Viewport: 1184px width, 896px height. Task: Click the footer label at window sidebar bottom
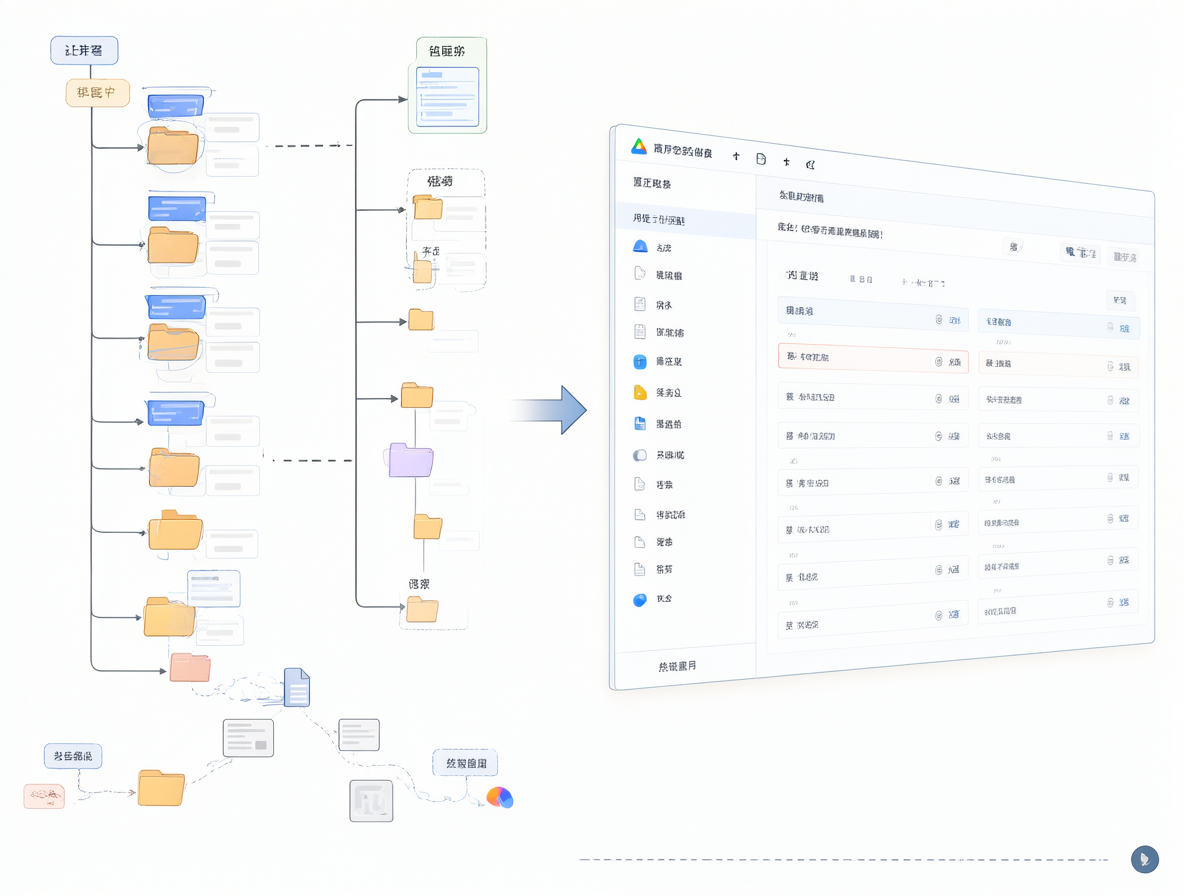coord(677,667)
